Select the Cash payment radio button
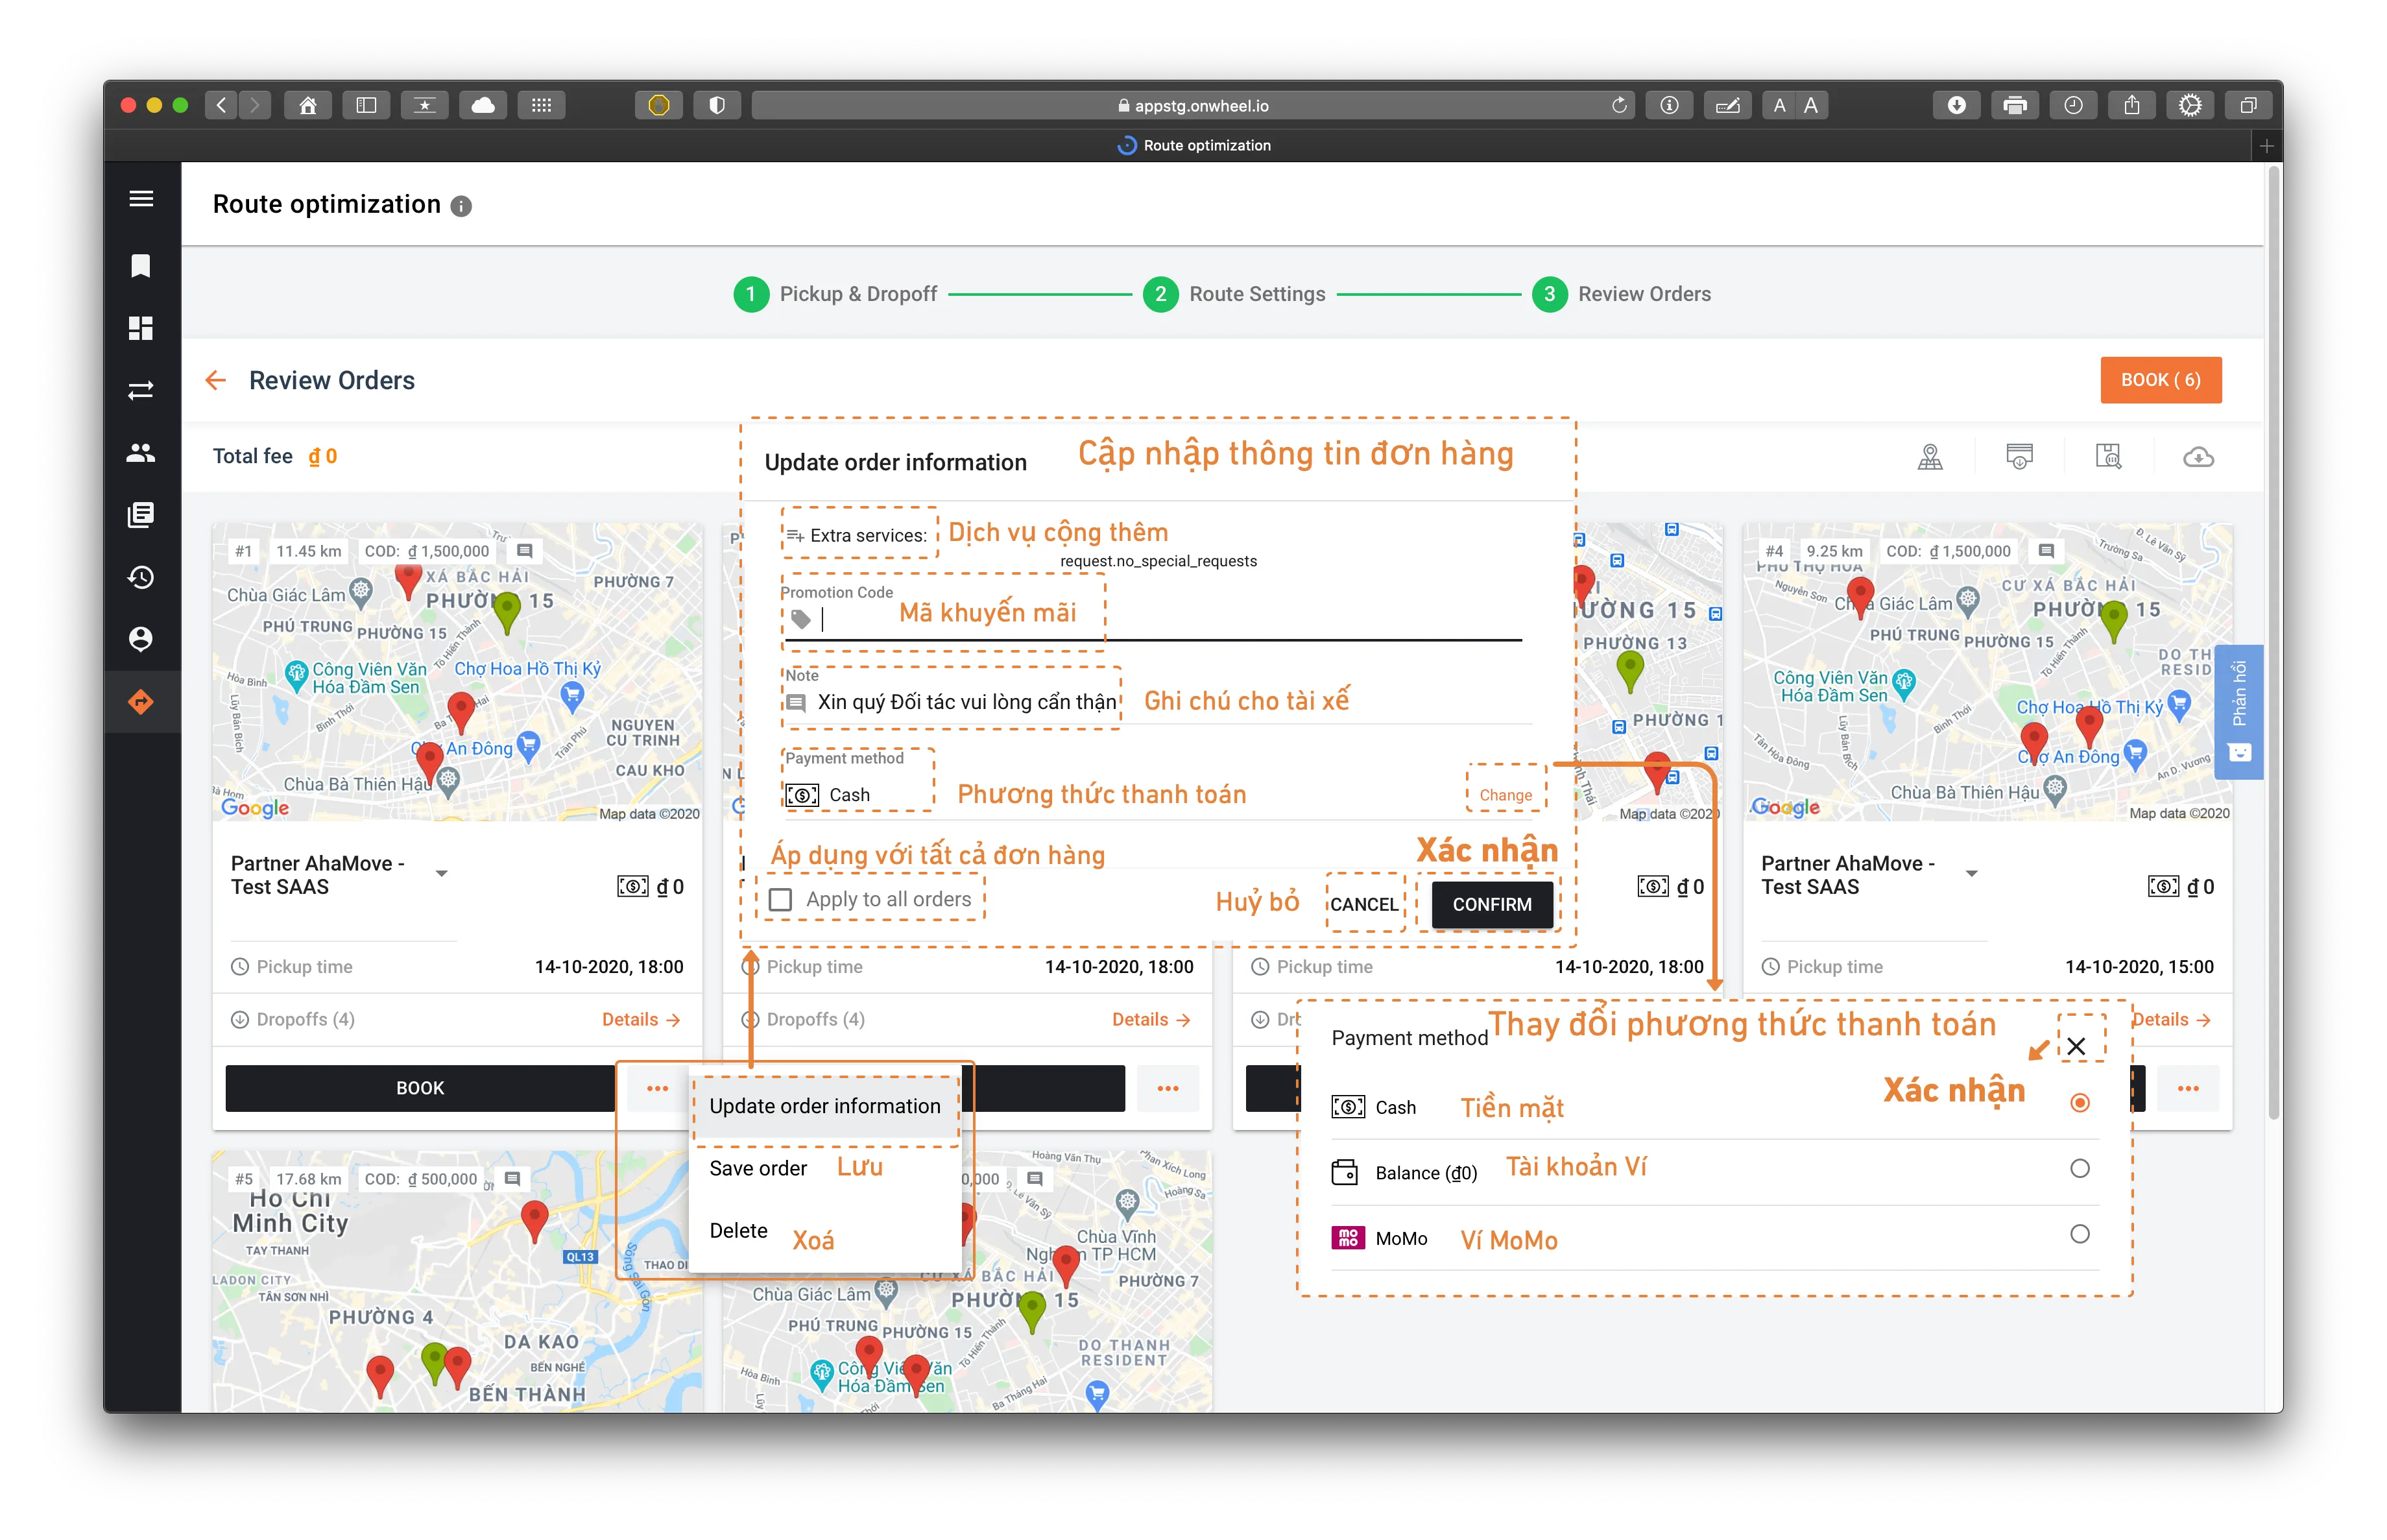2387x1540 pixels. (x=2080, y=1103)
